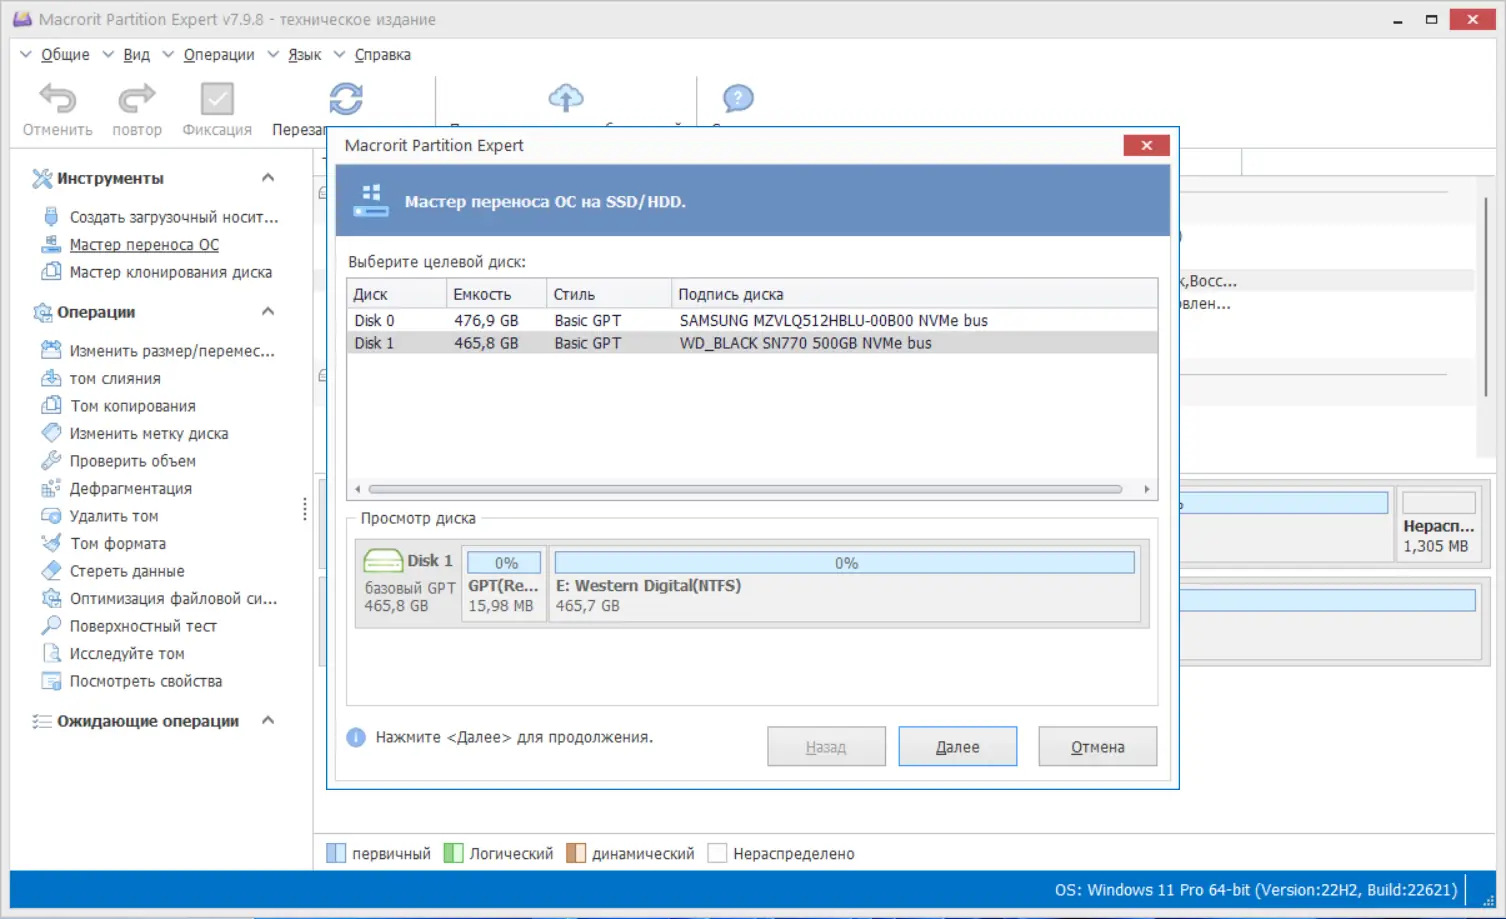This screenshot has height=919, width=1506.
Task: Click the resize/move volume icon
Action: (51, 350)
